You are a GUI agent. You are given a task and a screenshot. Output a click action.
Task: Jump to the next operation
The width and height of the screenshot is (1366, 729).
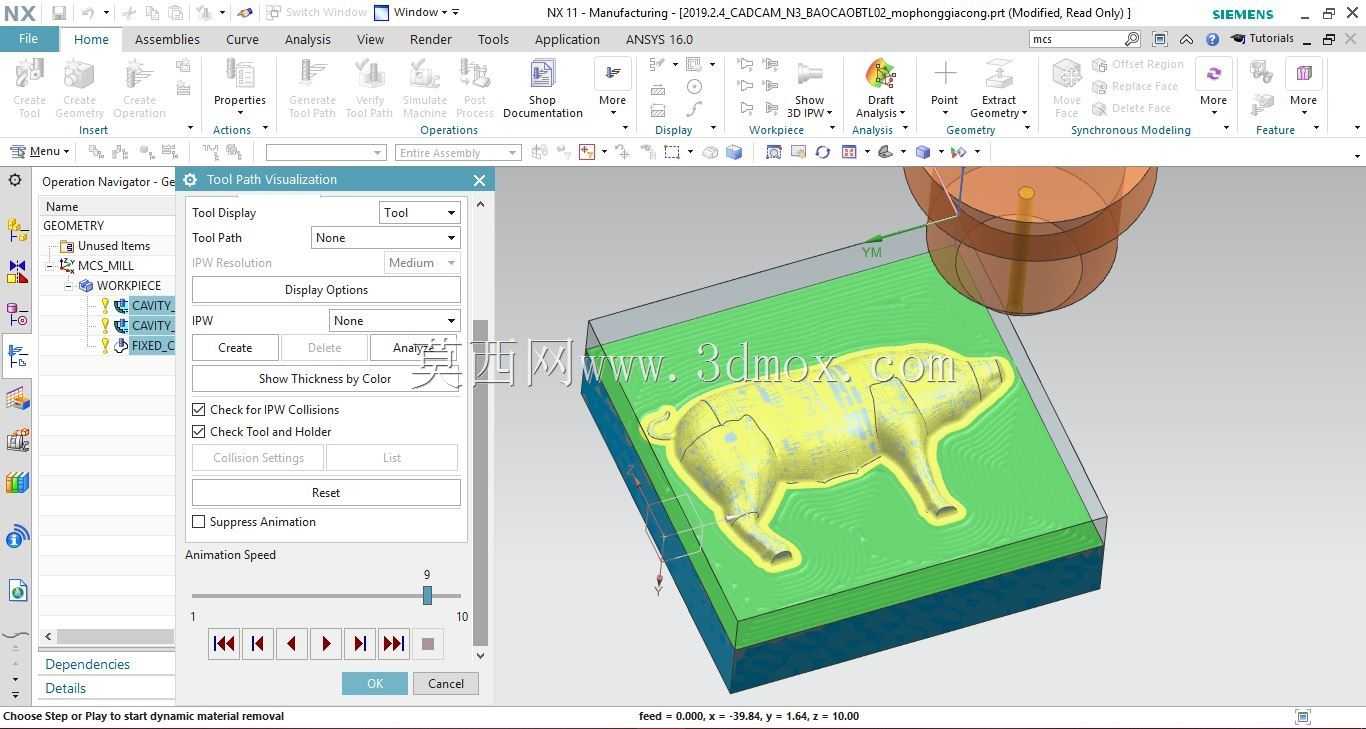click(394, 644)
